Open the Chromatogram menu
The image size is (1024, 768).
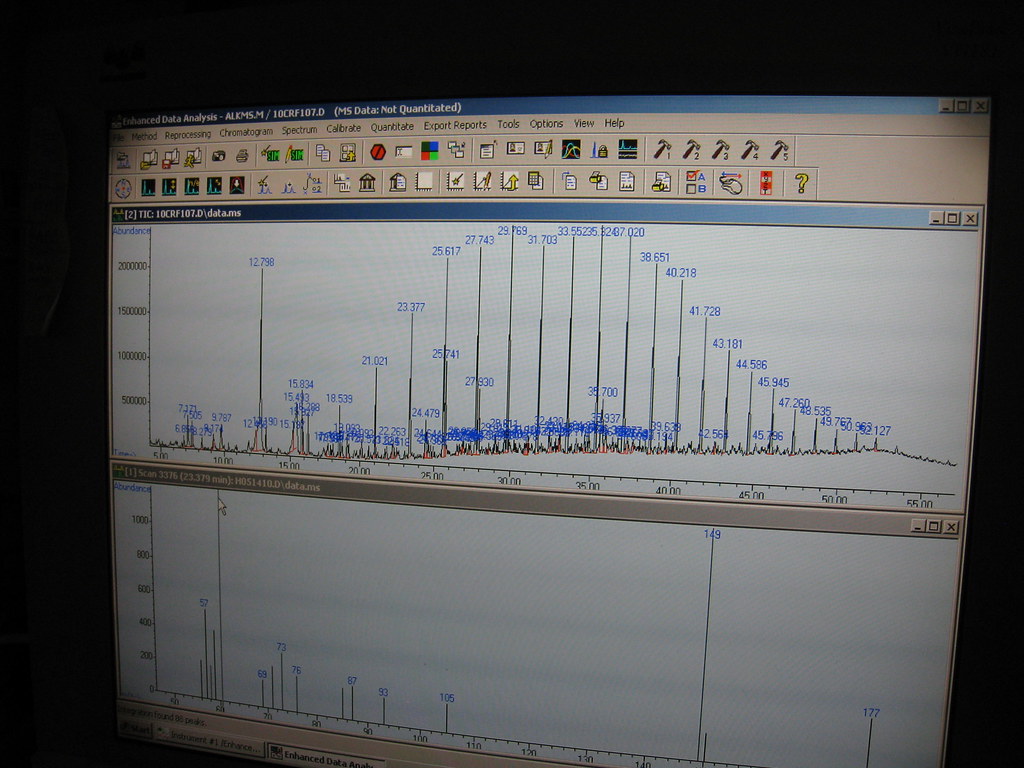pos(245,132)
